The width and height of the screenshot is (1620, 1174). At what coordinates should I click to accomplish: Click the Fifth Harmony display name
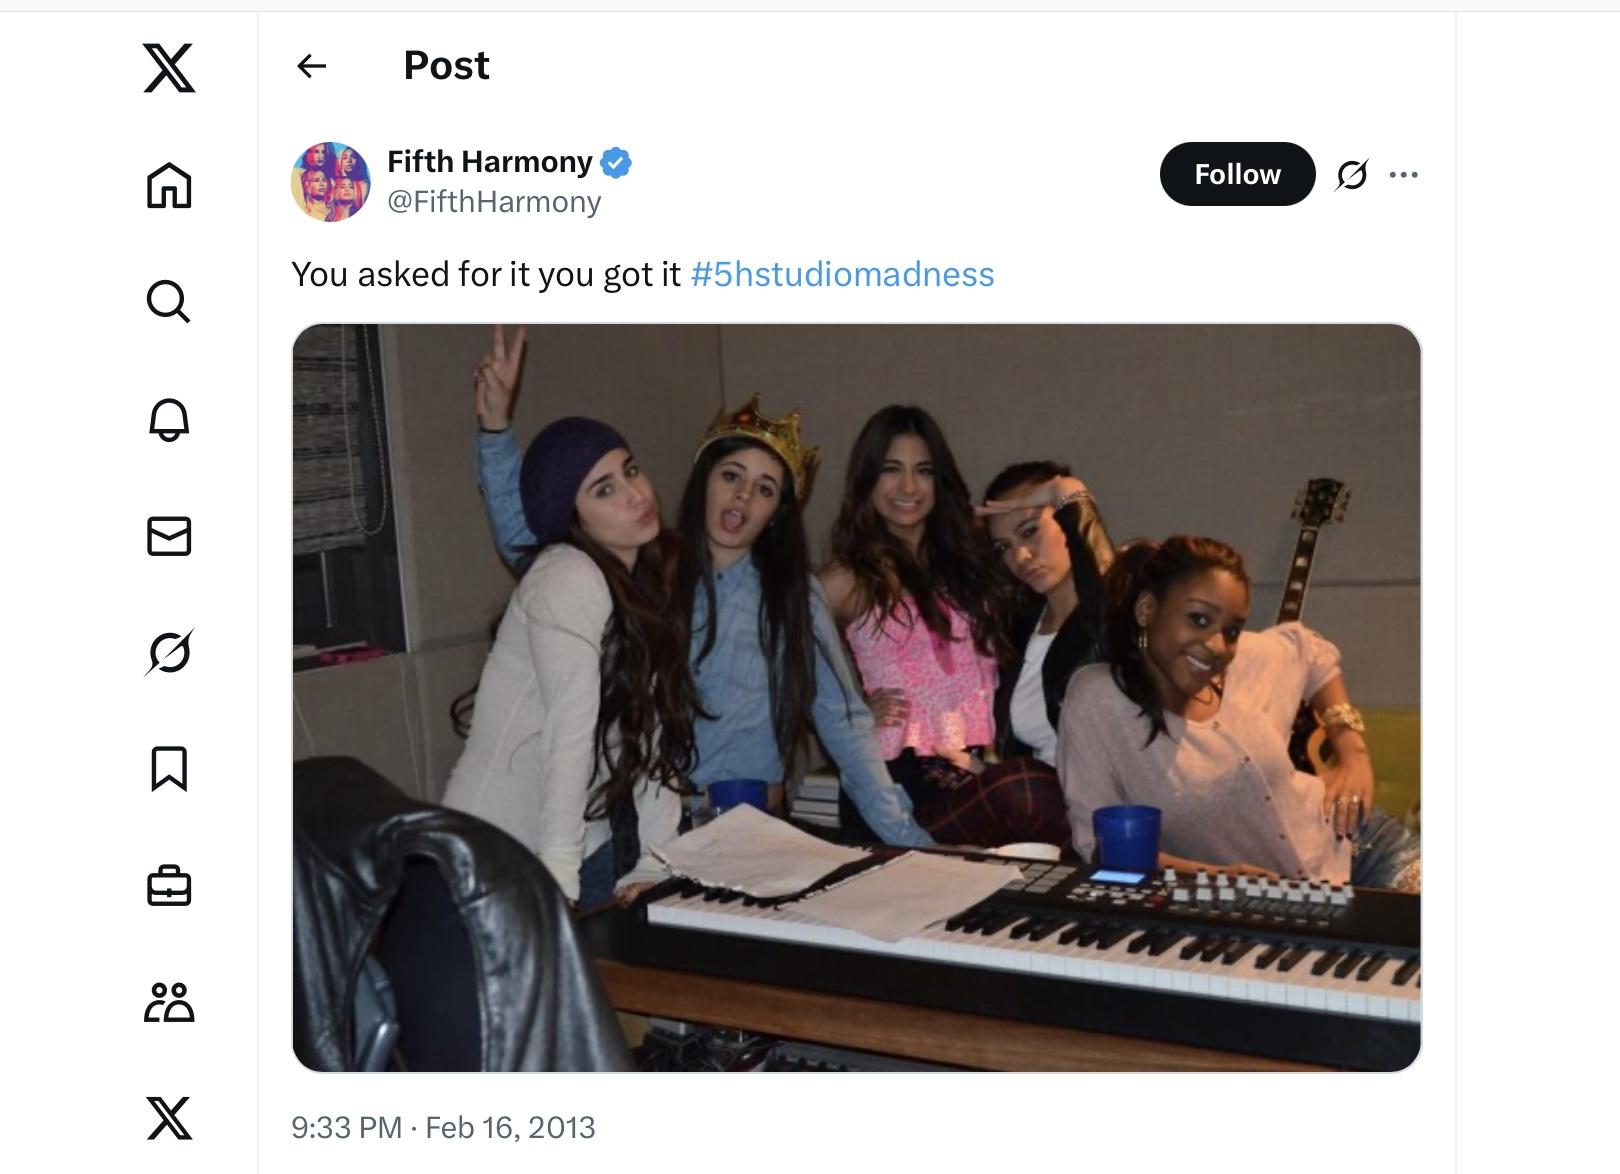tap(490, 161)
